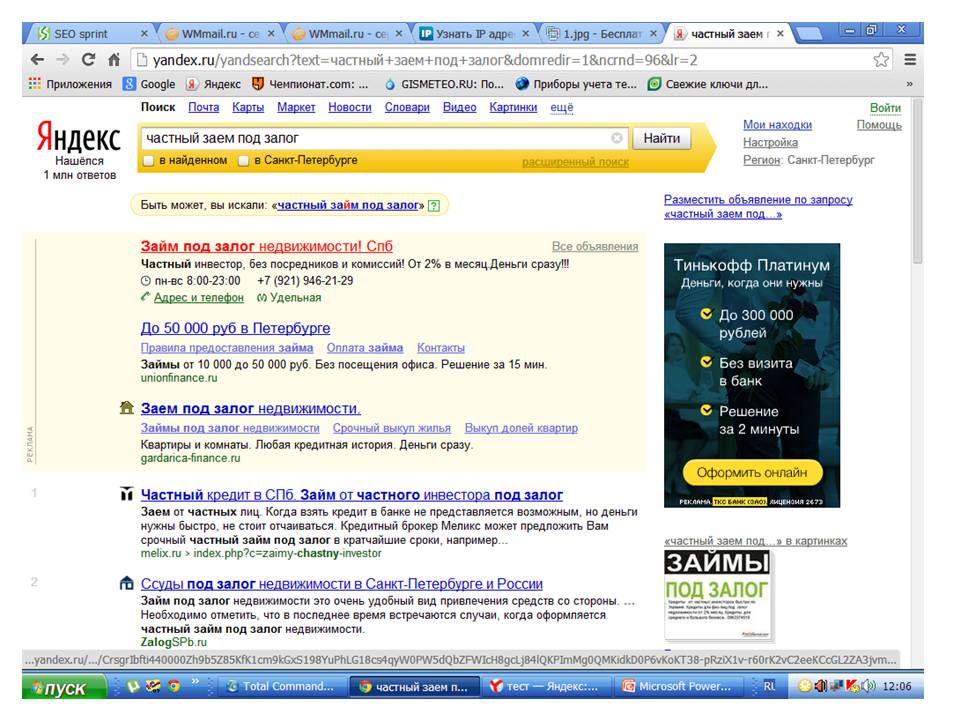Viewport: 960px width, 720px height.
Task: Open the Видео link
Action: coord(460,107)
